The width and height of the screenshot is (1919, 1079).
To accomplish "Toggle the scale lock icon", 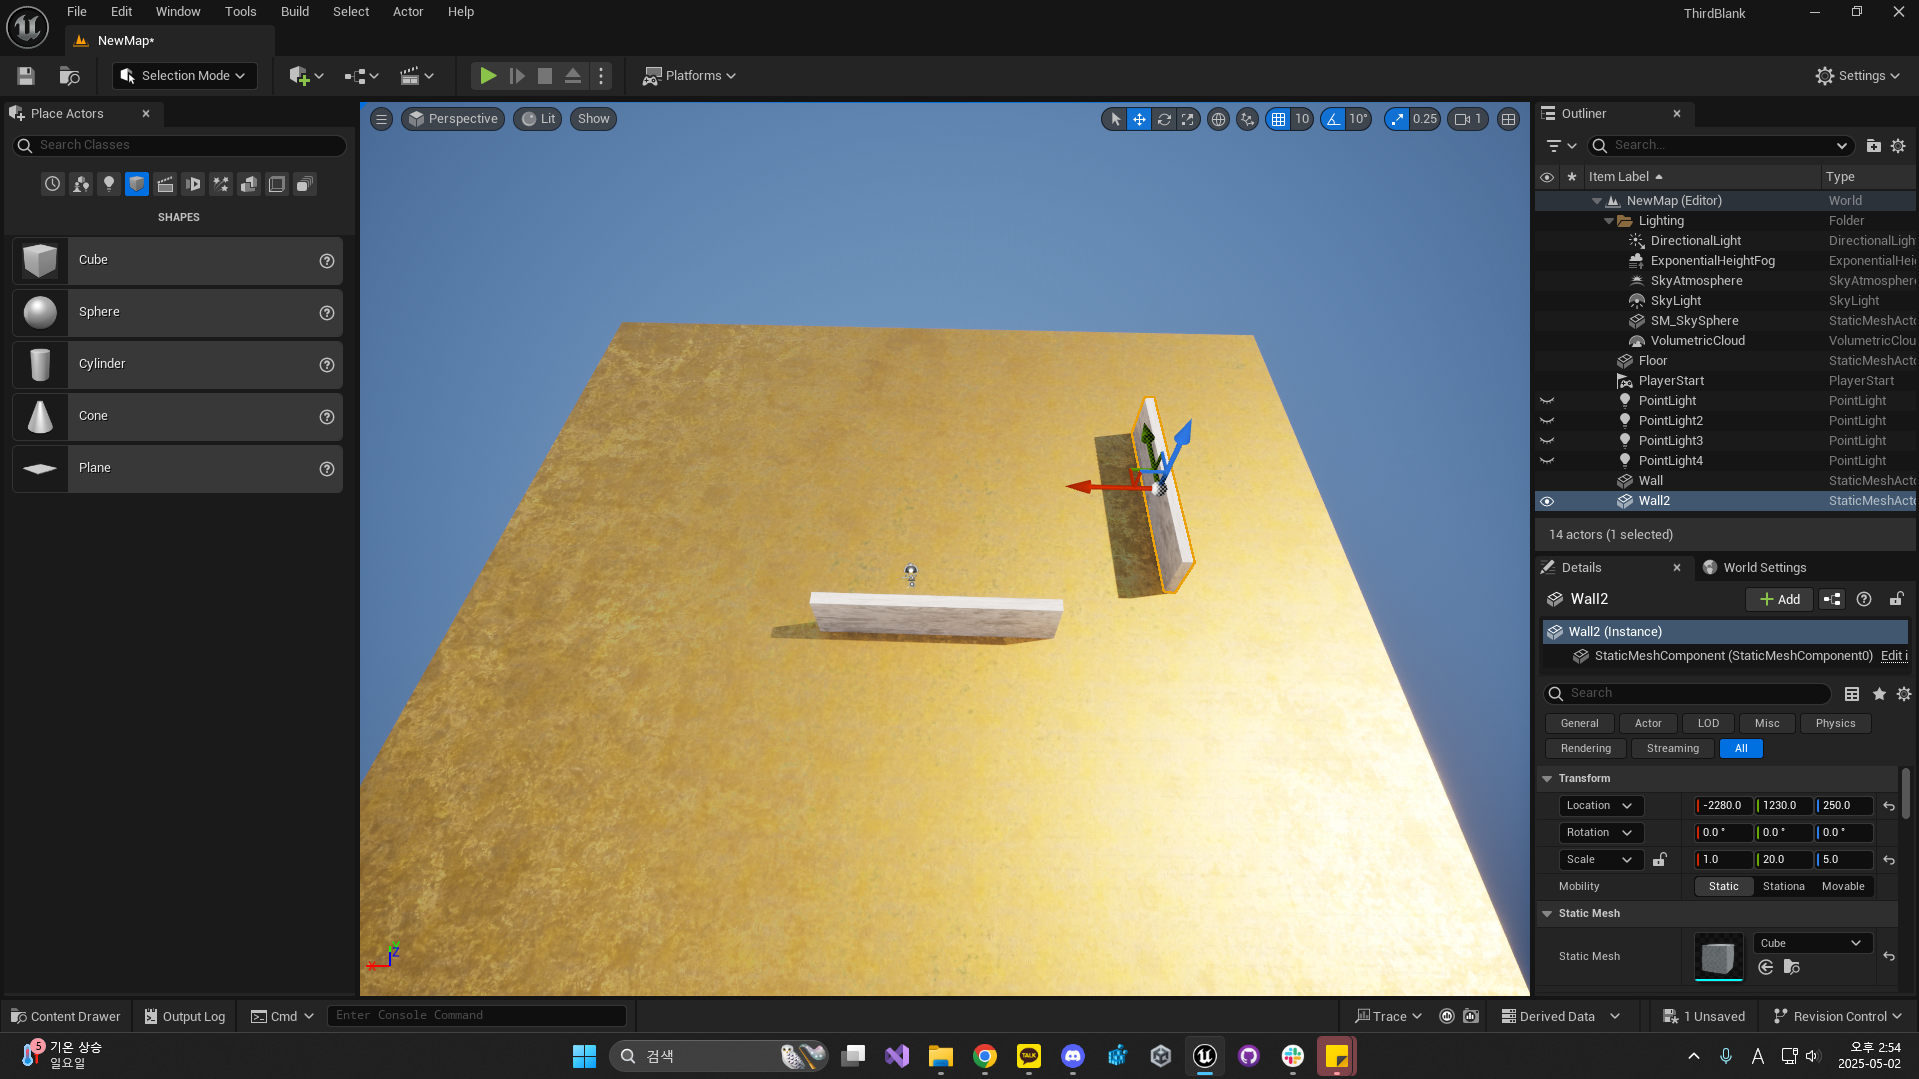I will [x=1659, y=859].
